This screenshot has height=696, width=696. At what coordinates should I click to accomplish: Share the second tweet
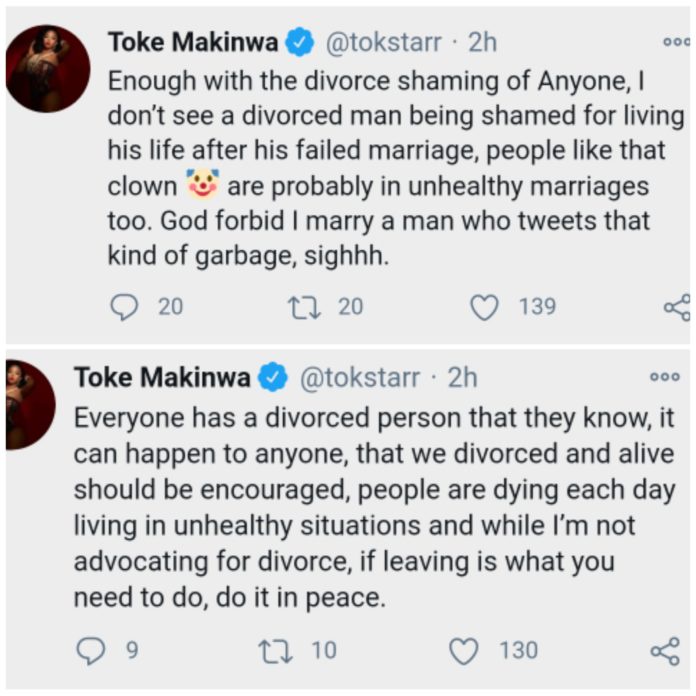pyautogui.click(x=665, y=651)
